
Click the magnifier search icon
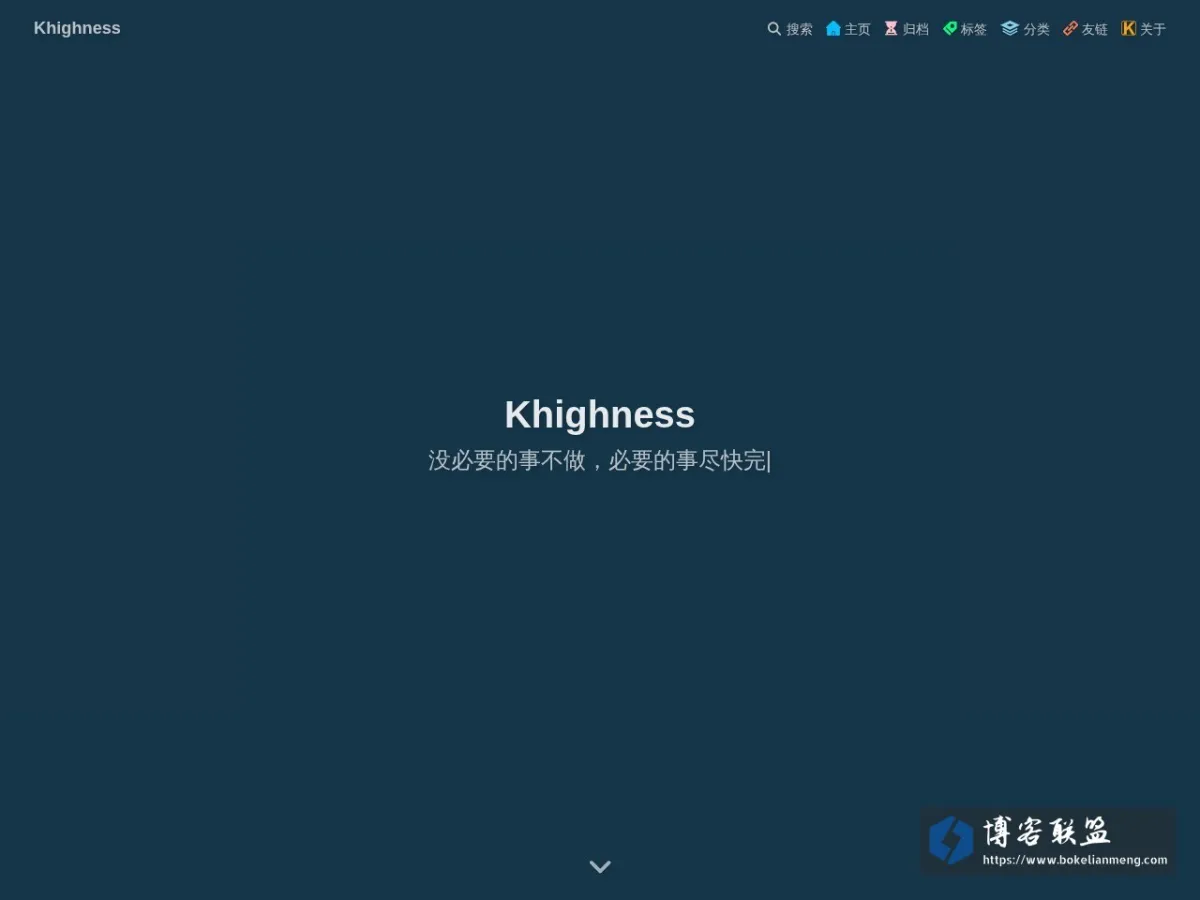pos(774,29)
